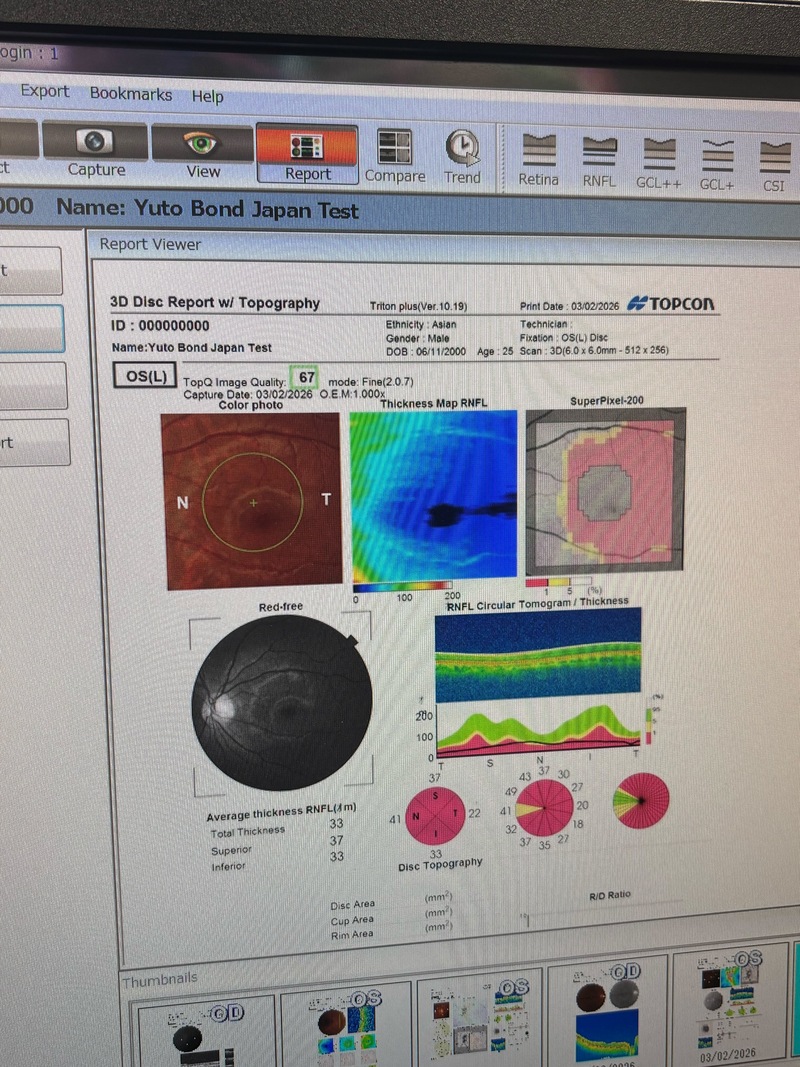Click the Red-free fundus image
Screen dimensions: 800x1067
coord(282,701)
